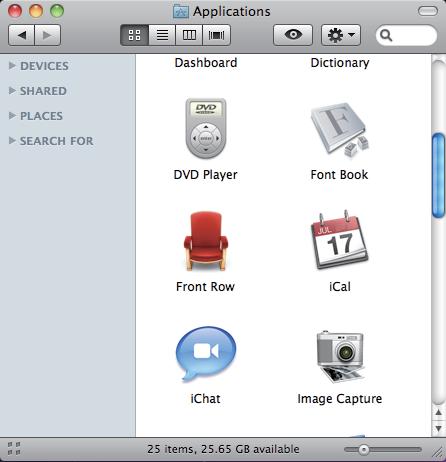Expand the SEARCH FOR sidebar section
This screenshot has height=462, width=446.
(x=12, y=140)
